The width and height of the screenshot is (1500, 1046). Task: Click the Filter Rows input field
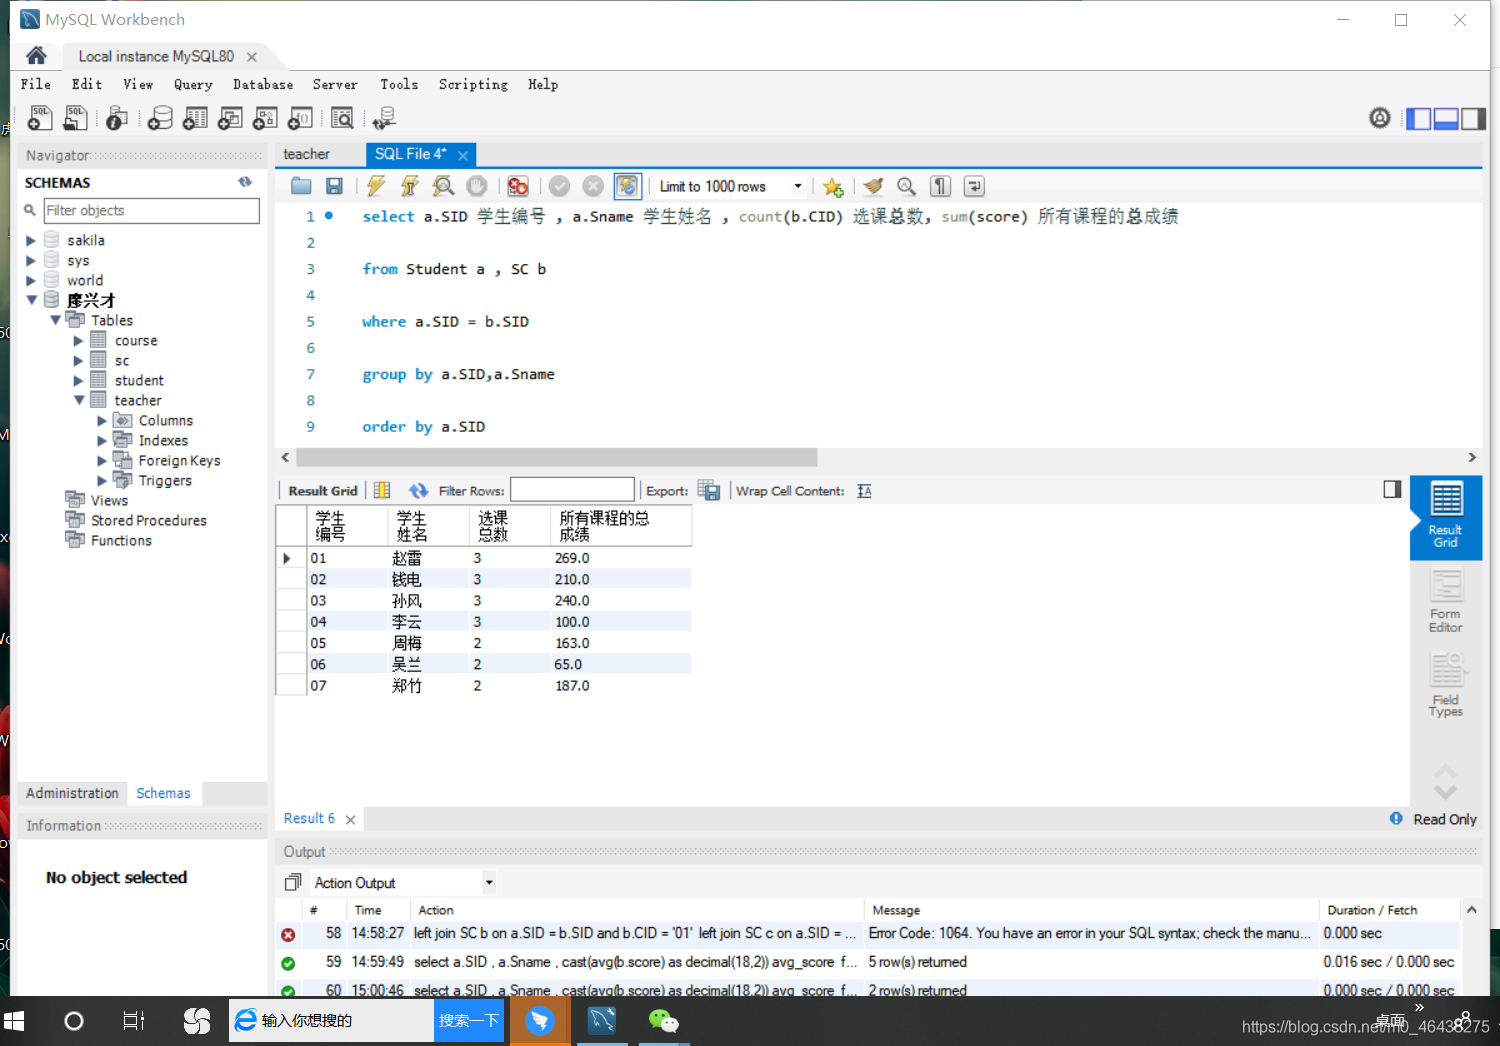pos(573,490)
